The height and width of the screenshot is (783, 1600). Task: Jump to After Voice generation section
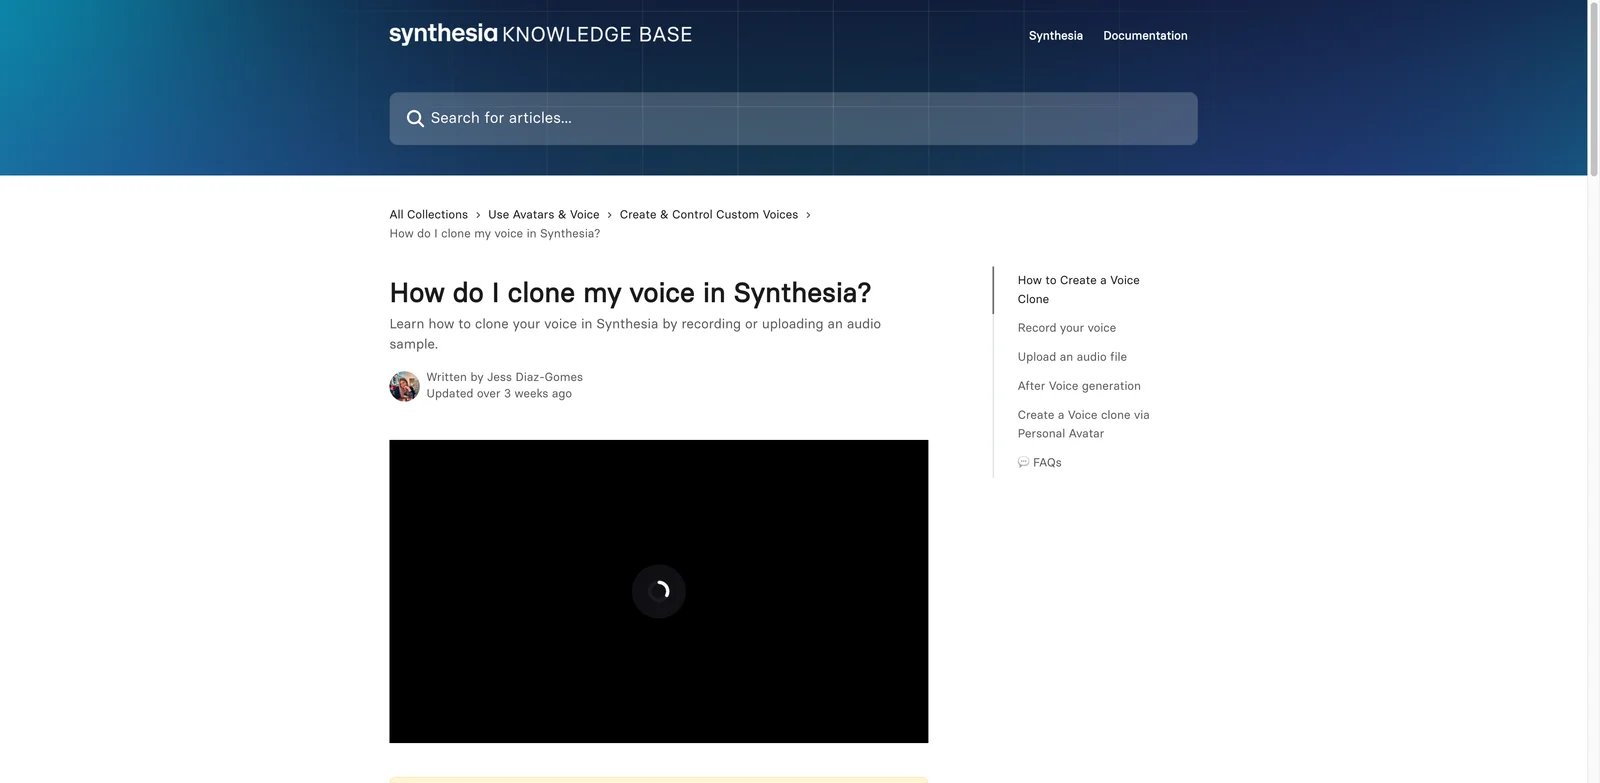1078,385
